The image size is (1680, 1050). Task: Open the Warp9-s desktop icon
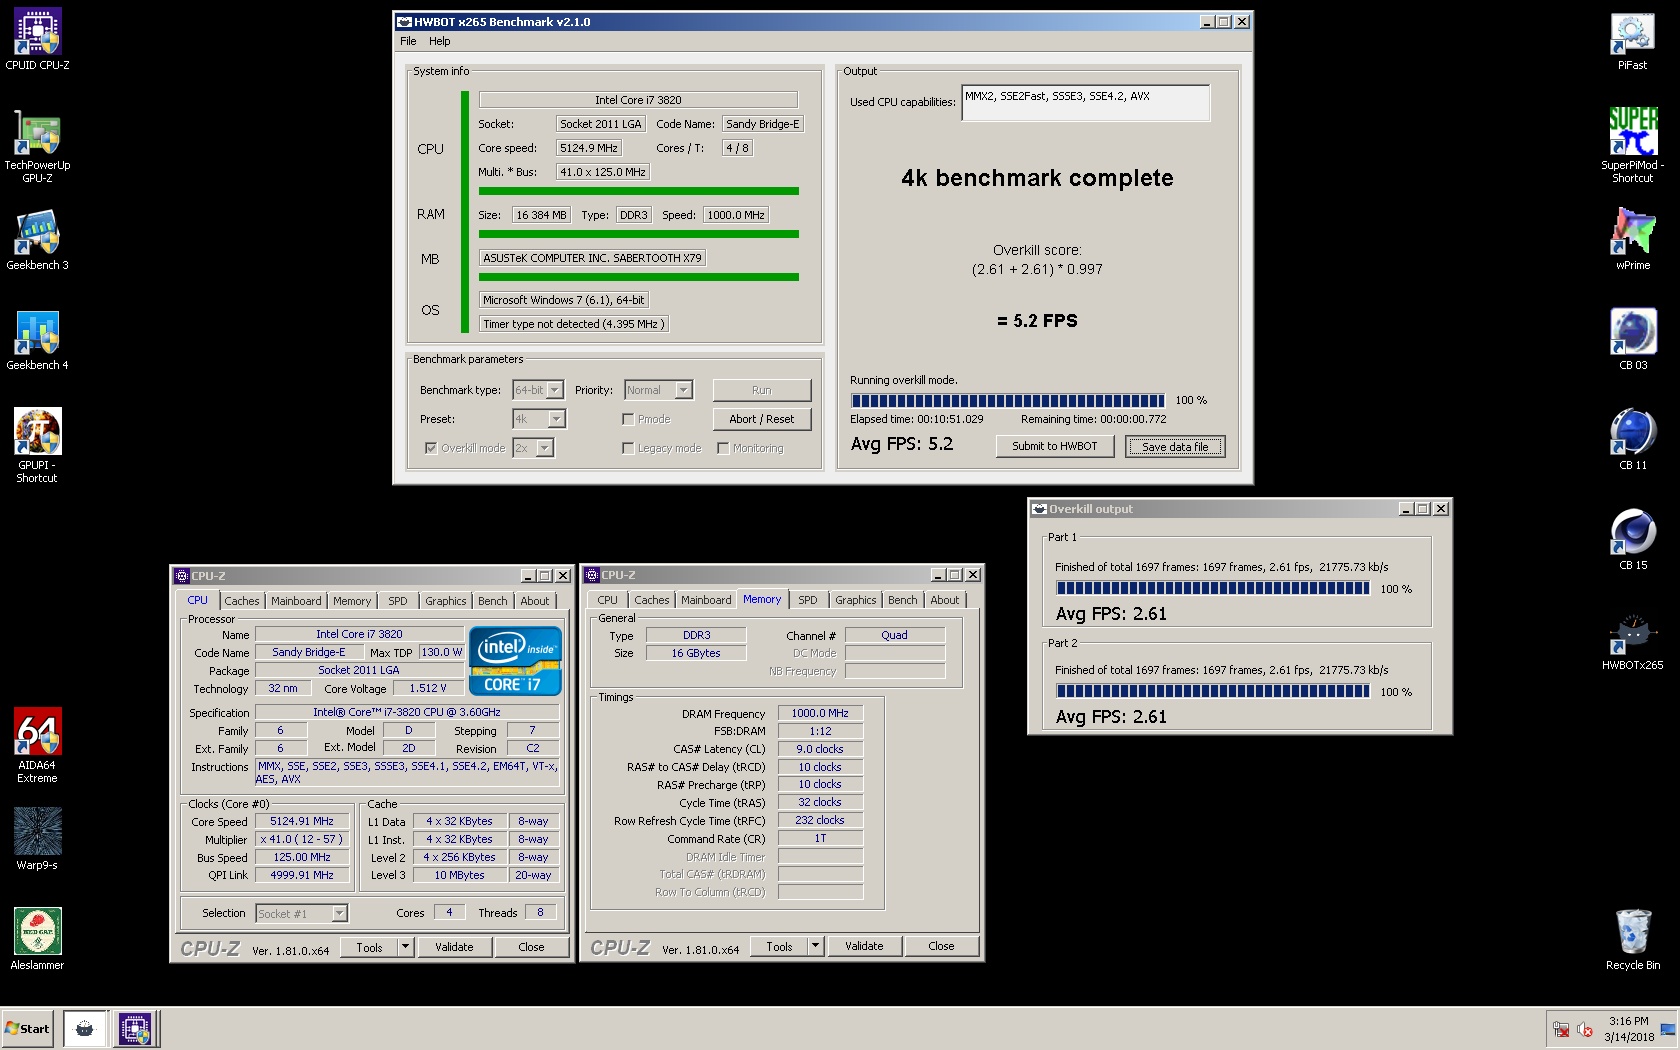coord(37,840)
